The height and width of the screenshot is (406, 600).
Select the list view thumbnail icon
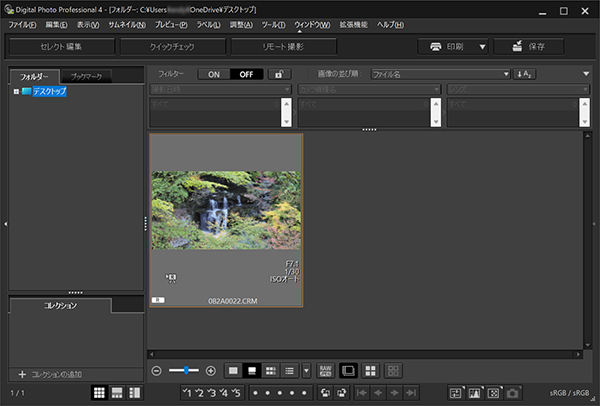[x=288, y=370]
